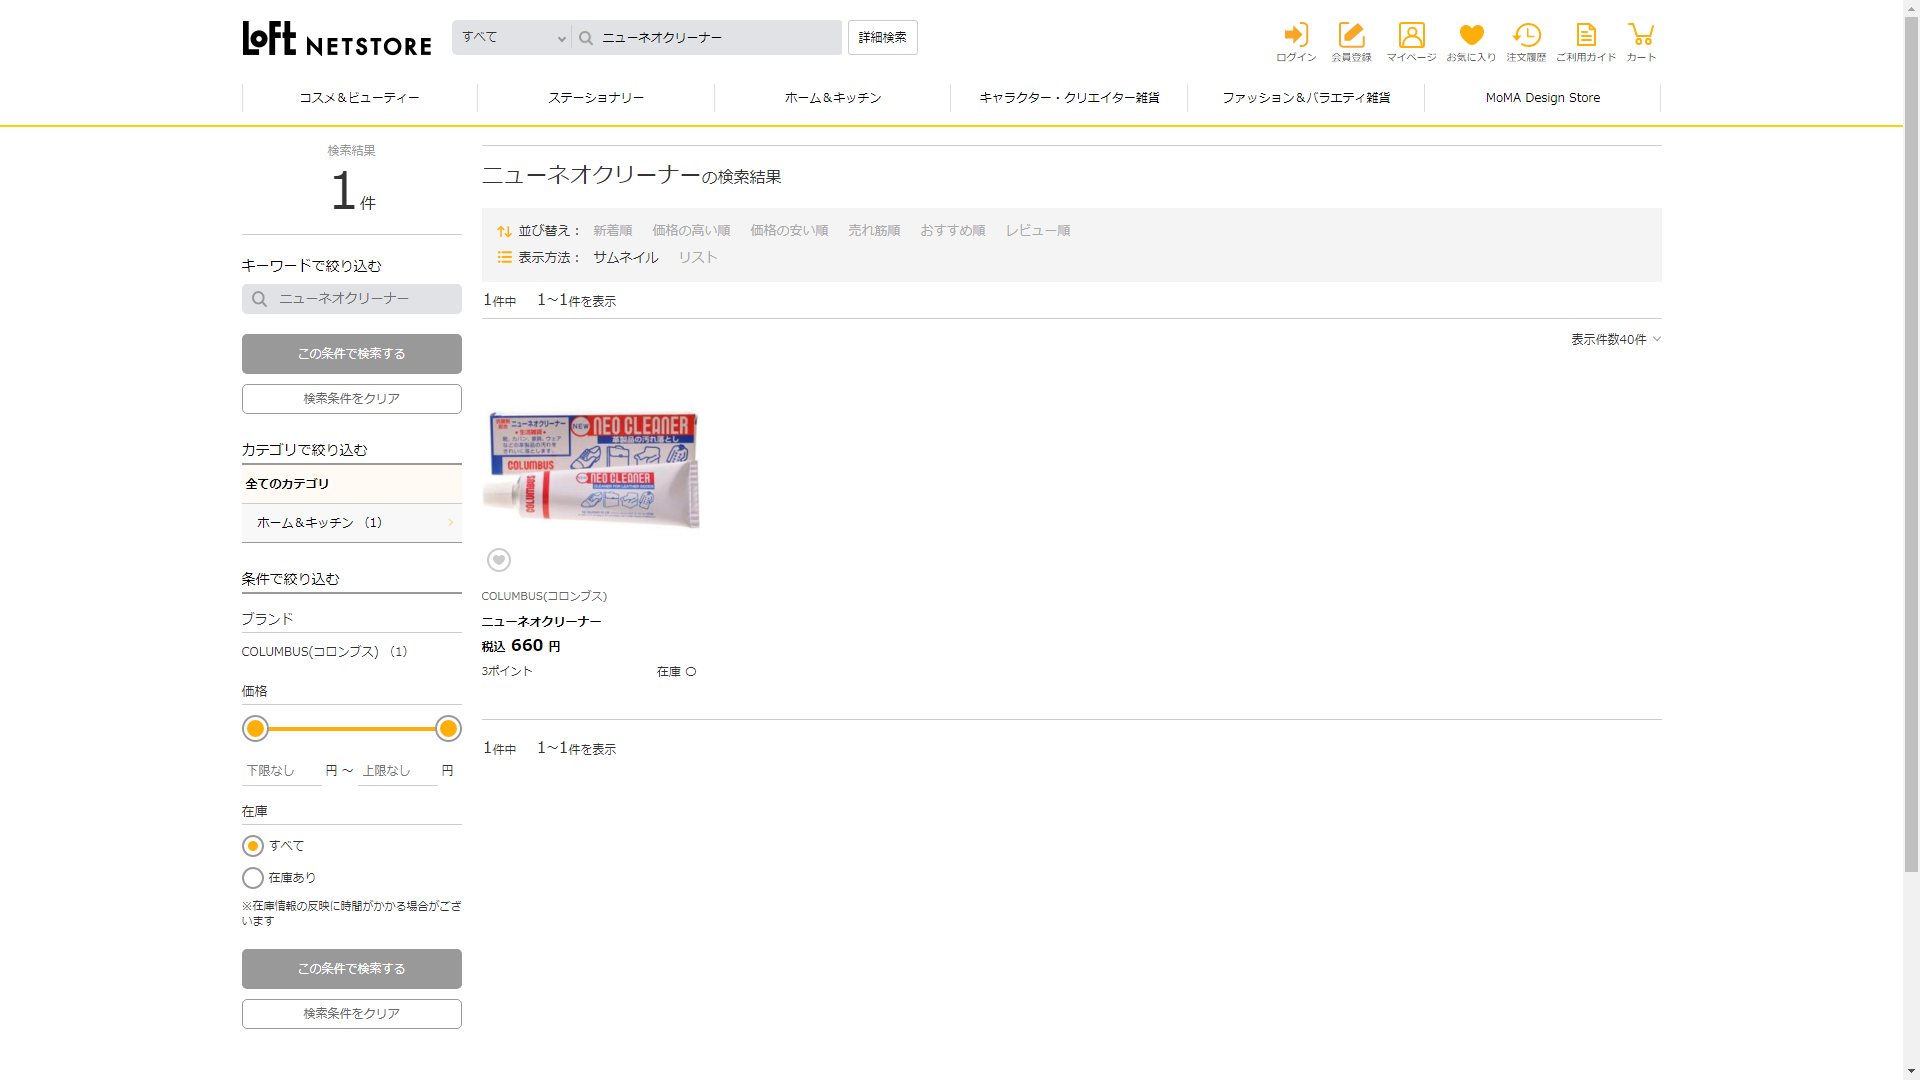This screenshot has height=1080, width=1920.
Task: Open the ステーショナリー menu
Action: (x=596, y=98)
